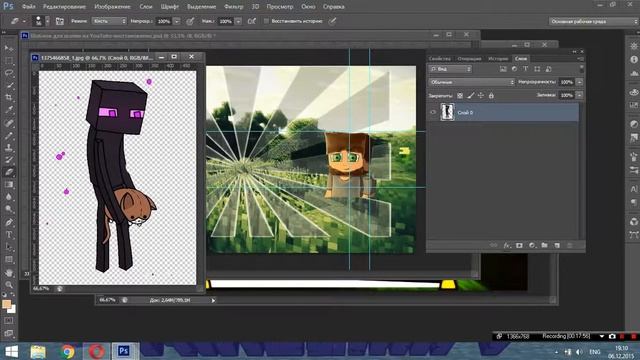
Task: Select the Path Selection tool
Action: pyautogui.click(x=9, y=247)
